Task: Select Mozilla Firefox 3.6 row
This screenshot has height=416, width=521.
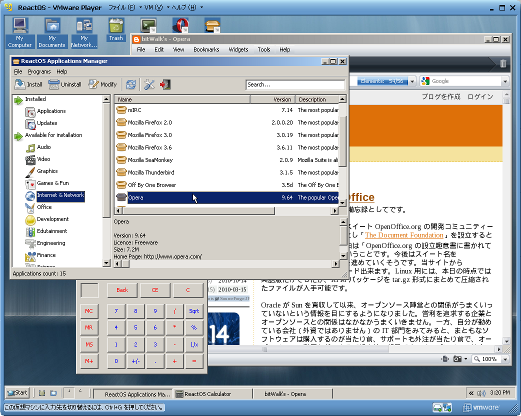Action: click(x=227, y=147)
